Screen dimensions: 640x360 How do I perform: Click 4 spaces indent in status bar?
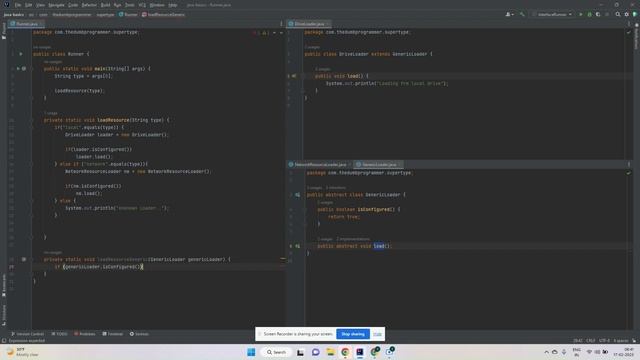(x=621, y=340)
